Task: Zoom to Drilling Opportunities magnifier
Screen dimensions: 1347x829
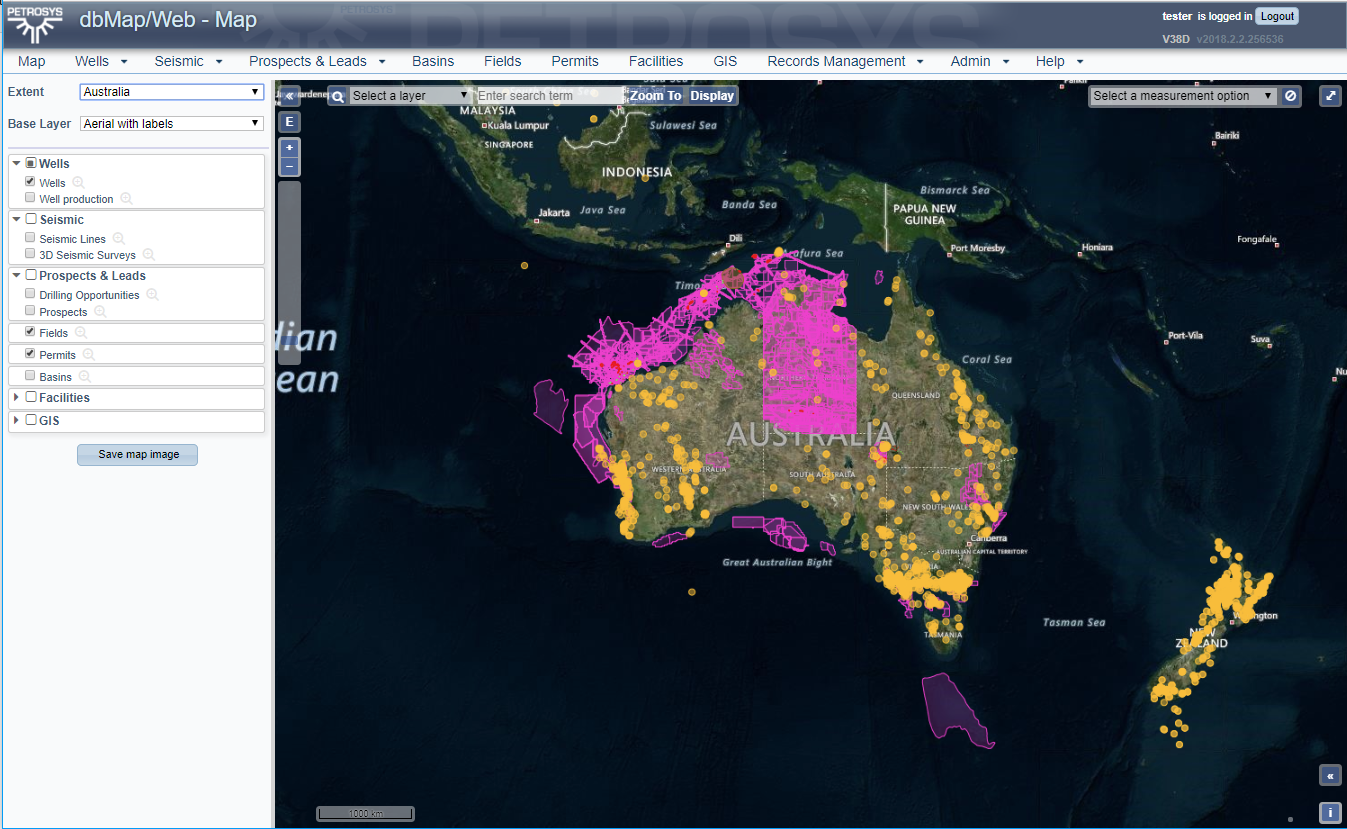Action: pos(152,295)
